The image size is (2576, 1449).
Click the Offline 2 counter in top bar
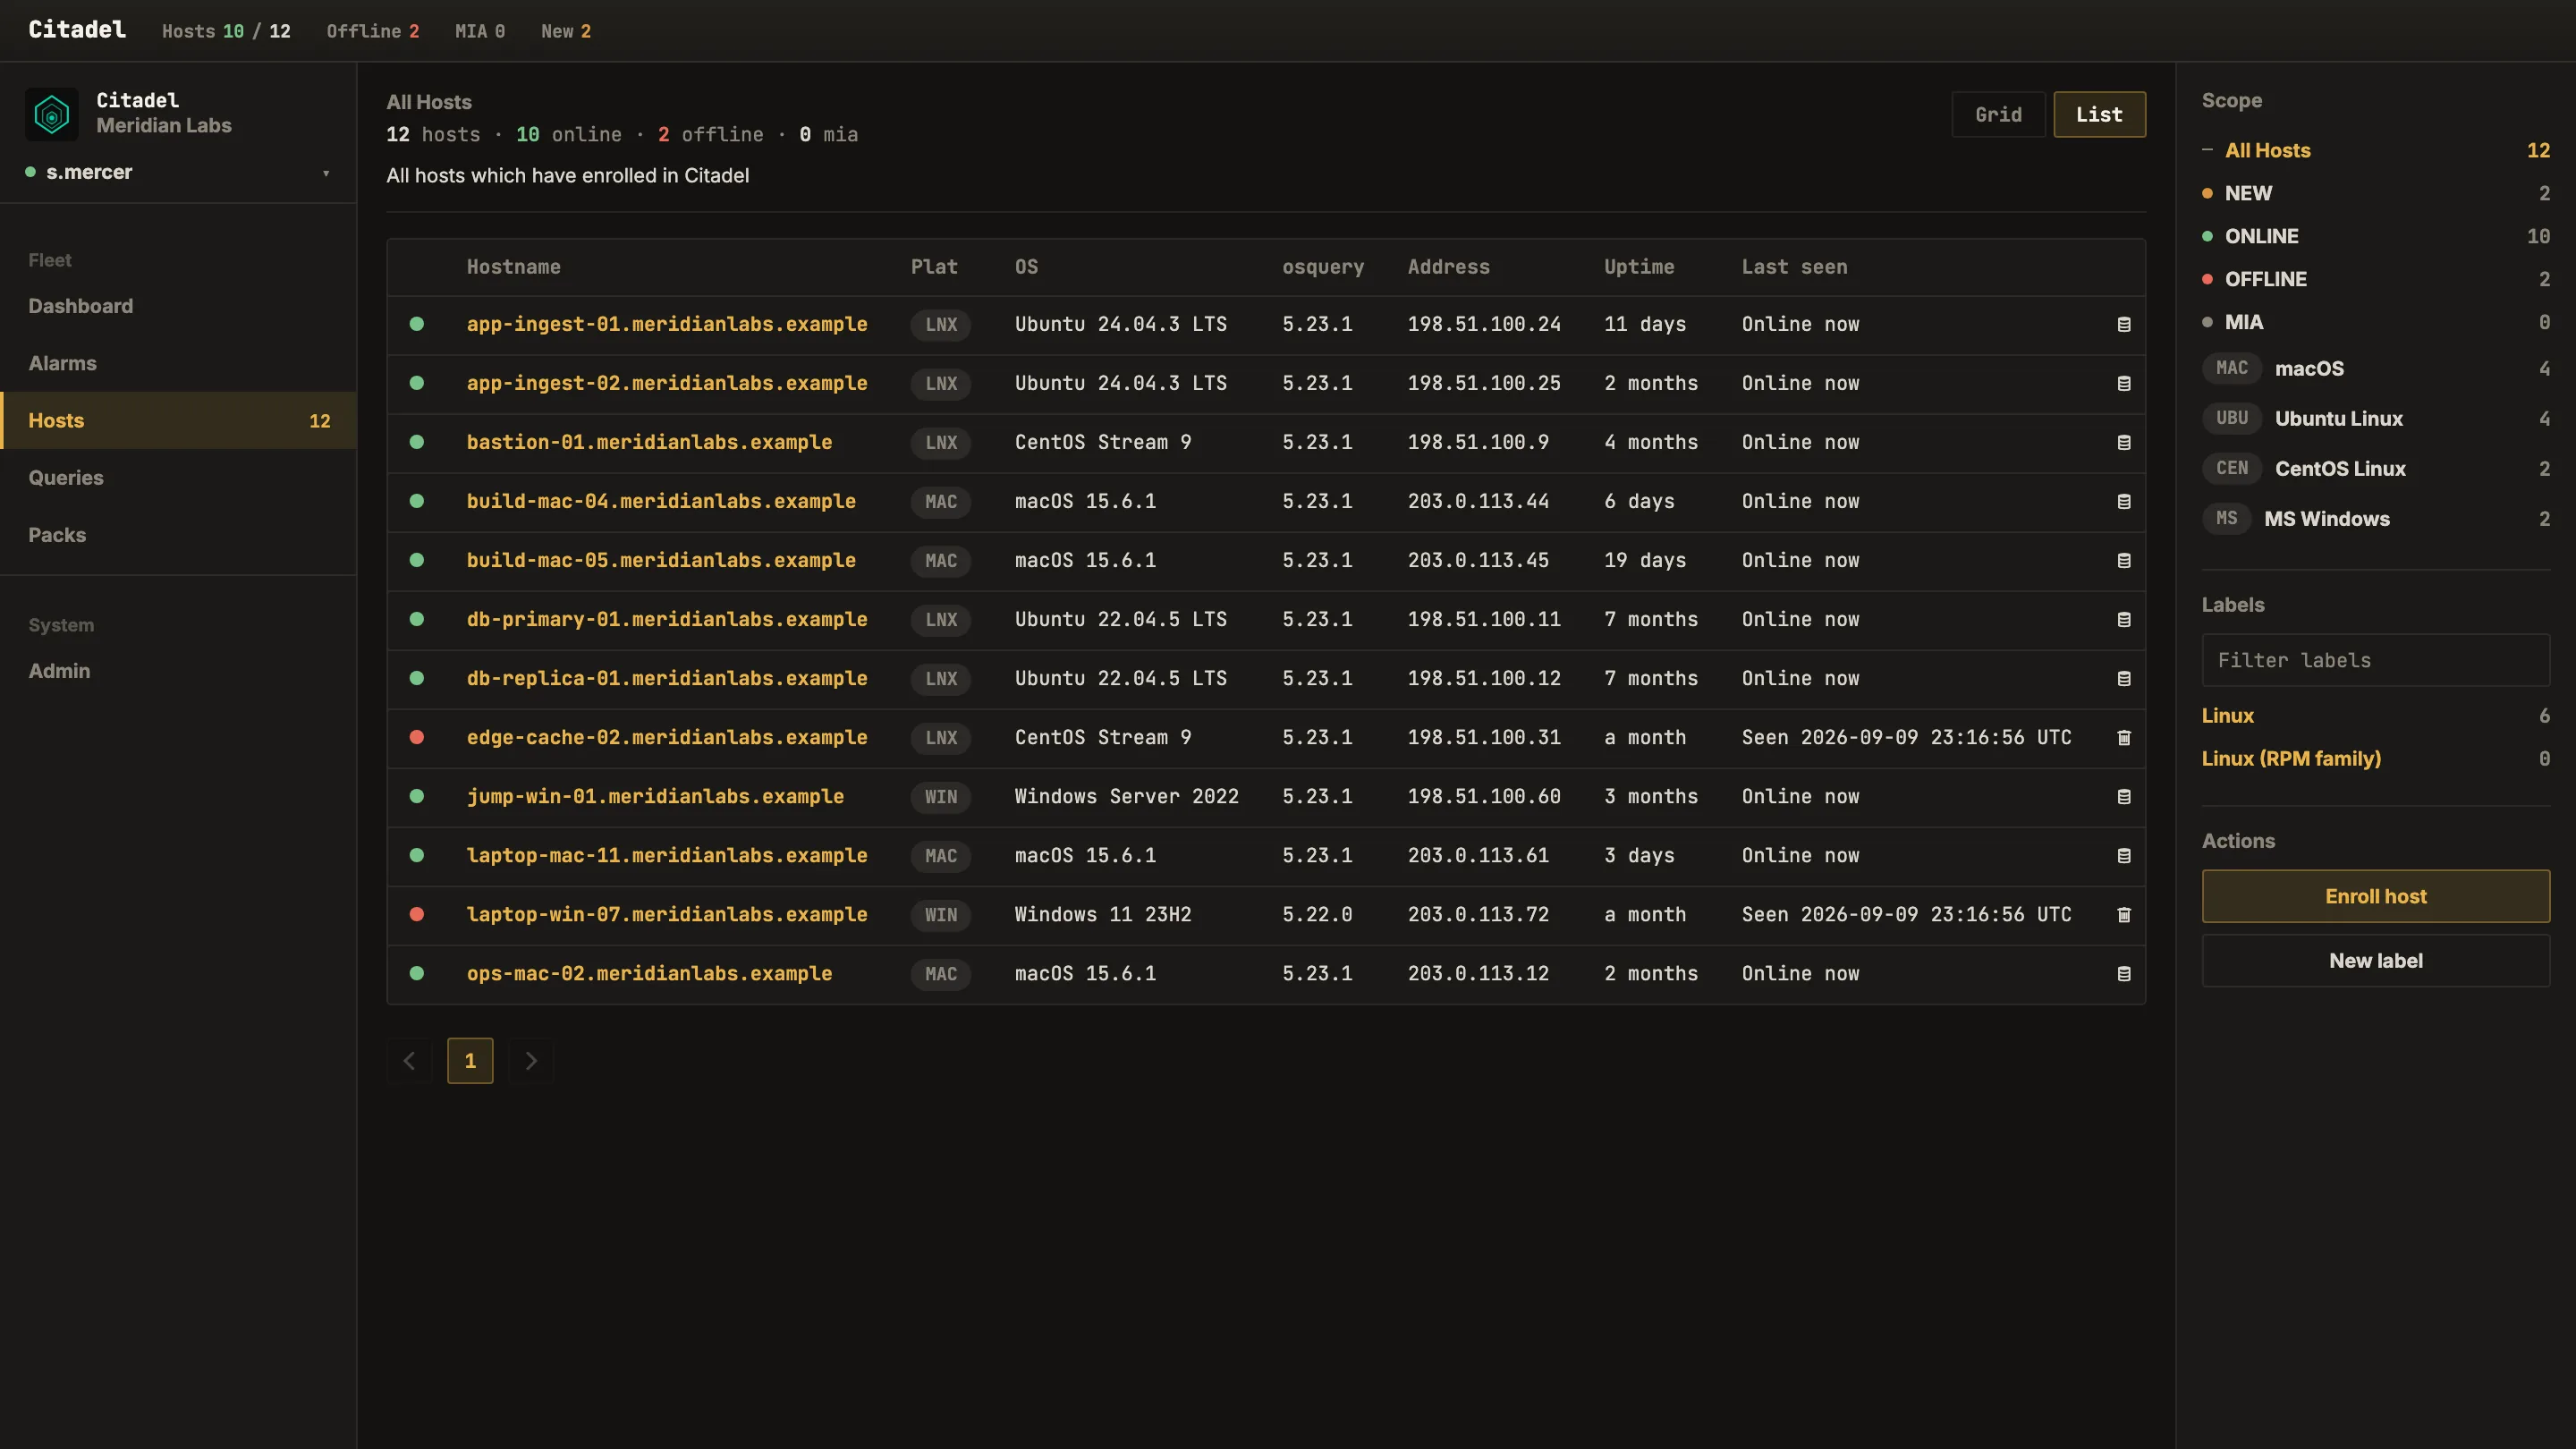tap(373, 31)
